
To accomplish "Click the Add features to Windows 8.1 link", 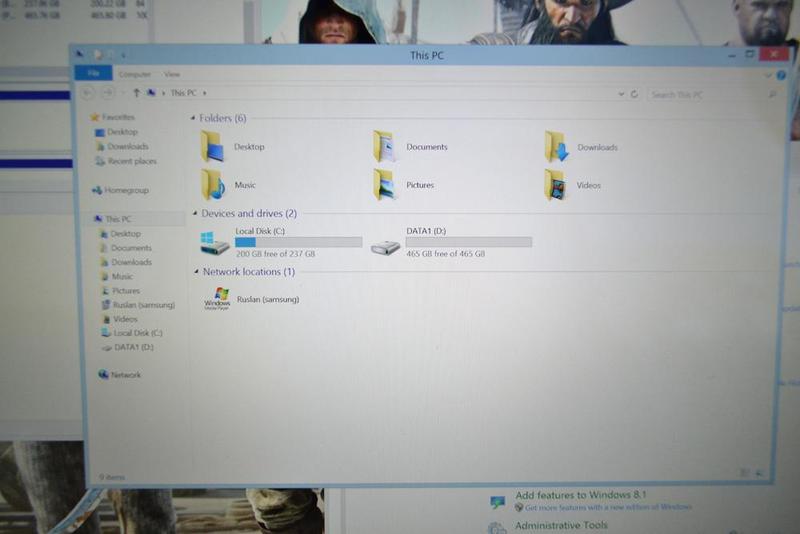I will pos(580,496).
